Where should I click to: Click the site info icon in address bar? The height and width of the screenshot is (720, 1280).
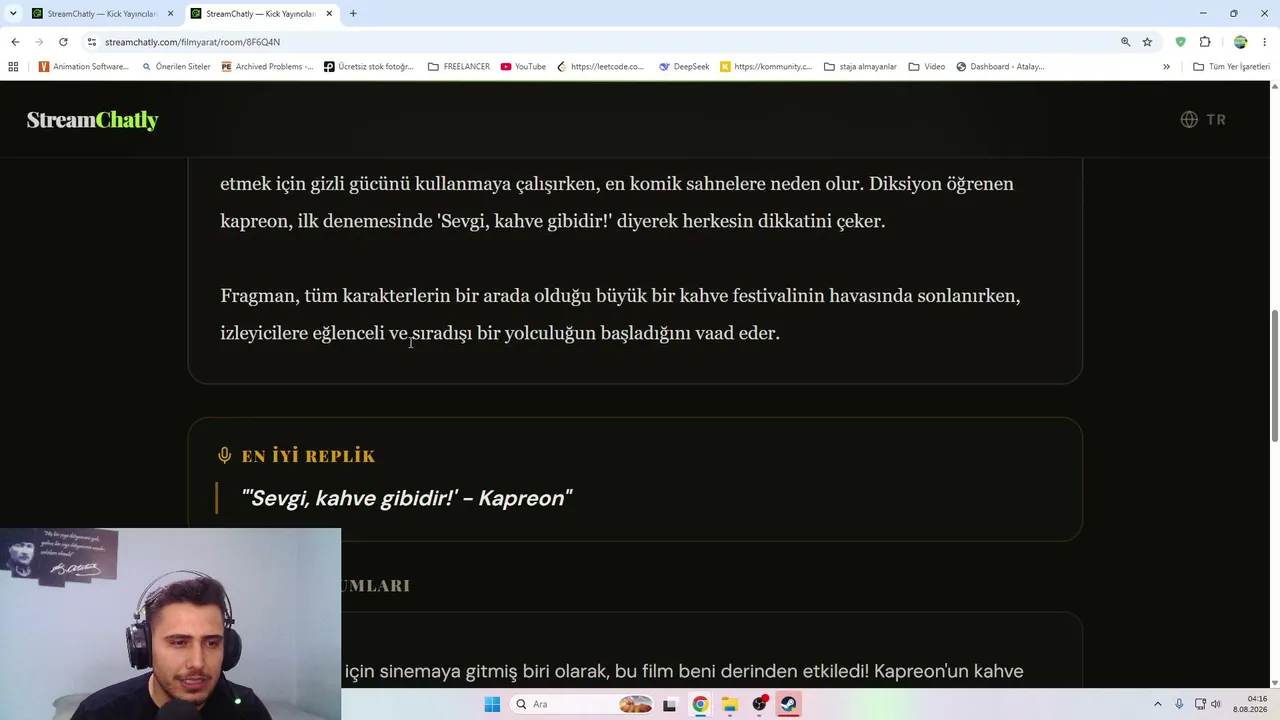pos(92,42)
